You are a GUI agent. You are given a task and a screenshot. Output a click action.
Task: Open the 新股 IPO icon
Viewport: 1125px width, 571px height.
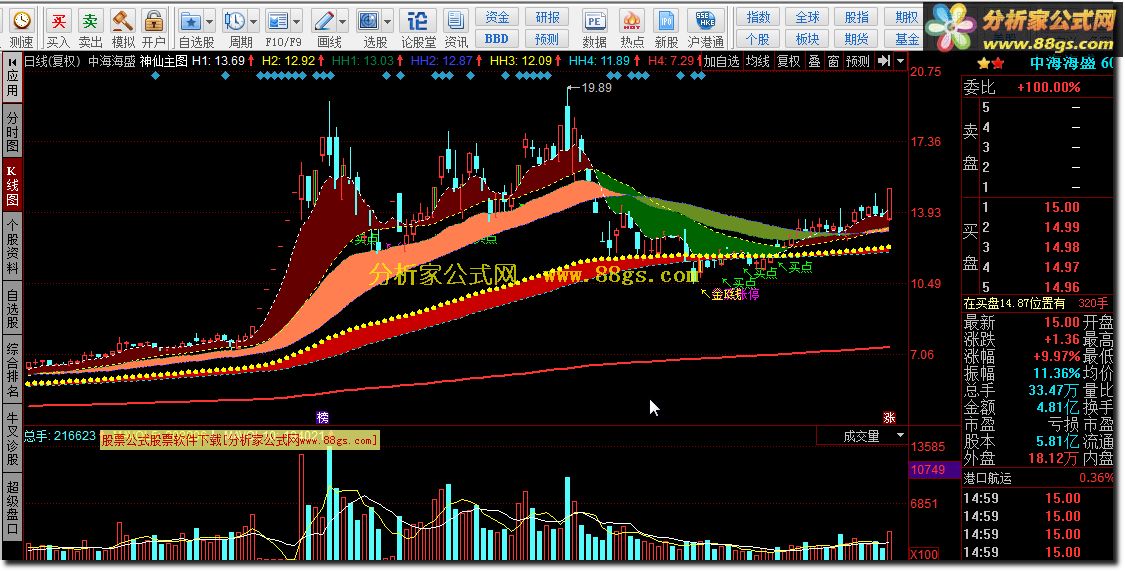pyautogui.click(x=667, y=20)
